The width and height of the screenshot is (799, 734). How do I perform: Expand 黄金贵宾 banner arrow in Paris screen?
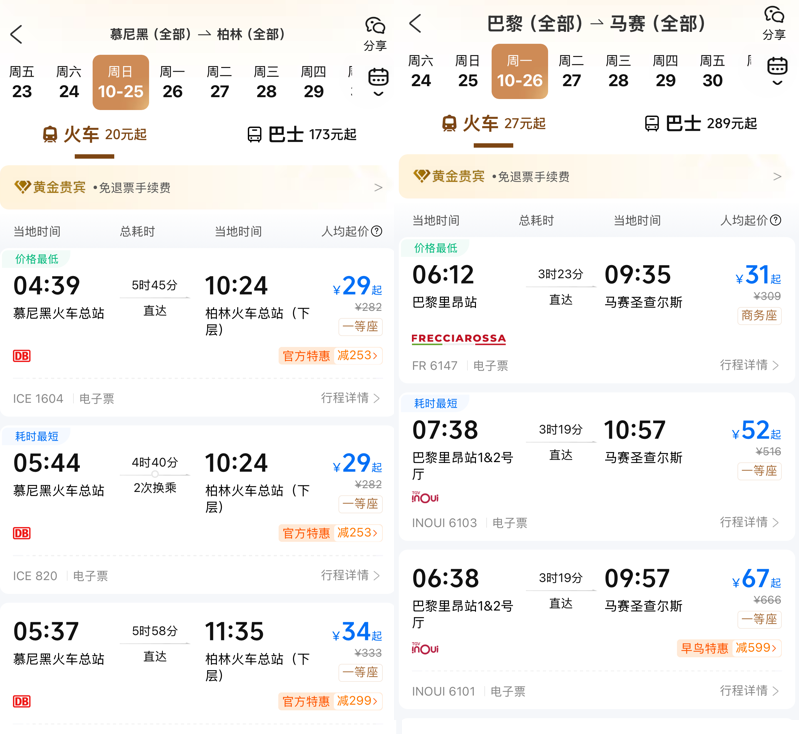click(777, 176)
